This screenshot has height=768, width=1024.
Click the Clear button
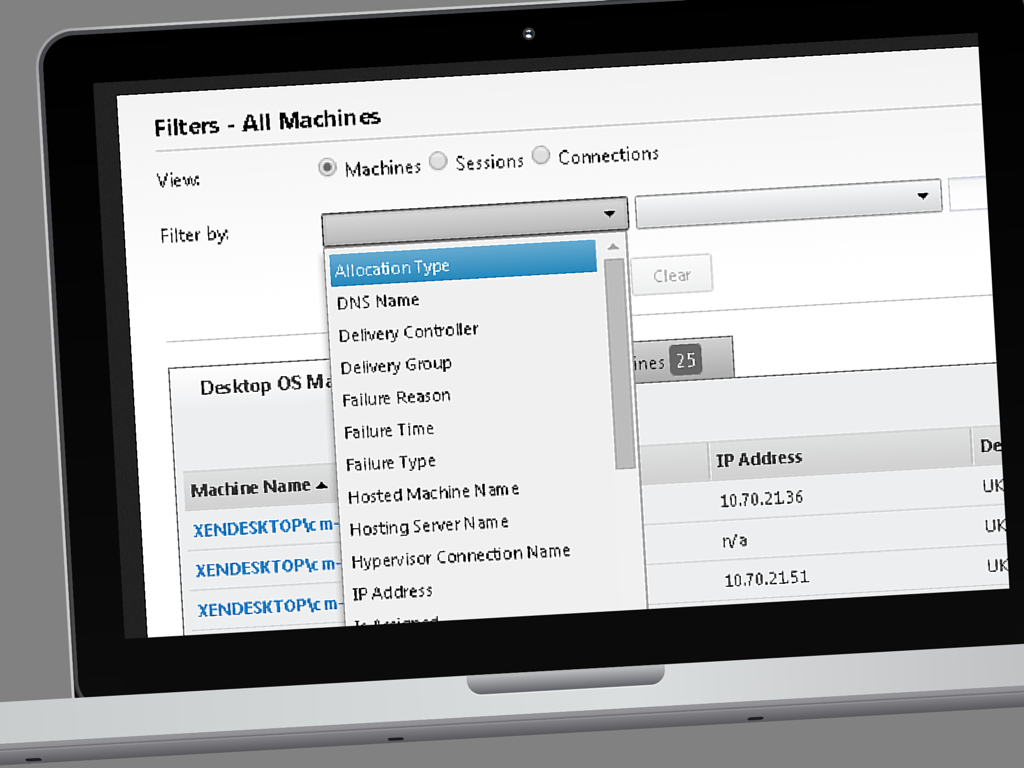point(671,275)
